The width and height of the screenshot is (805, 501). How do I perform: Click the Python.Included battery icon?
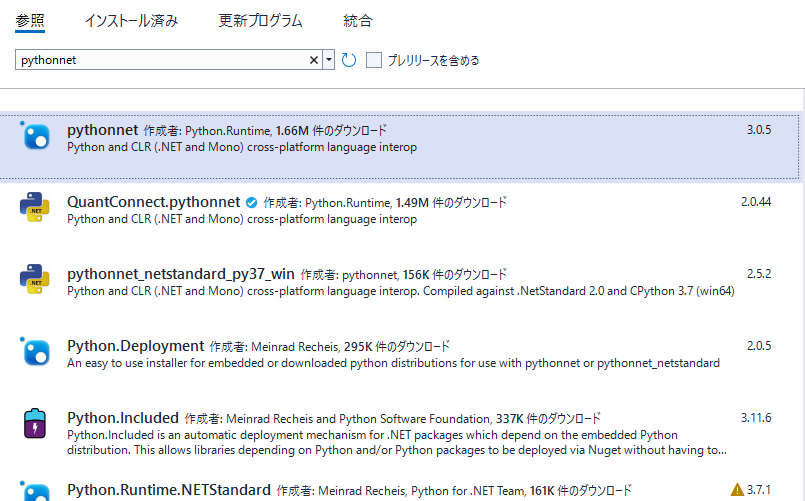[35, 423]
